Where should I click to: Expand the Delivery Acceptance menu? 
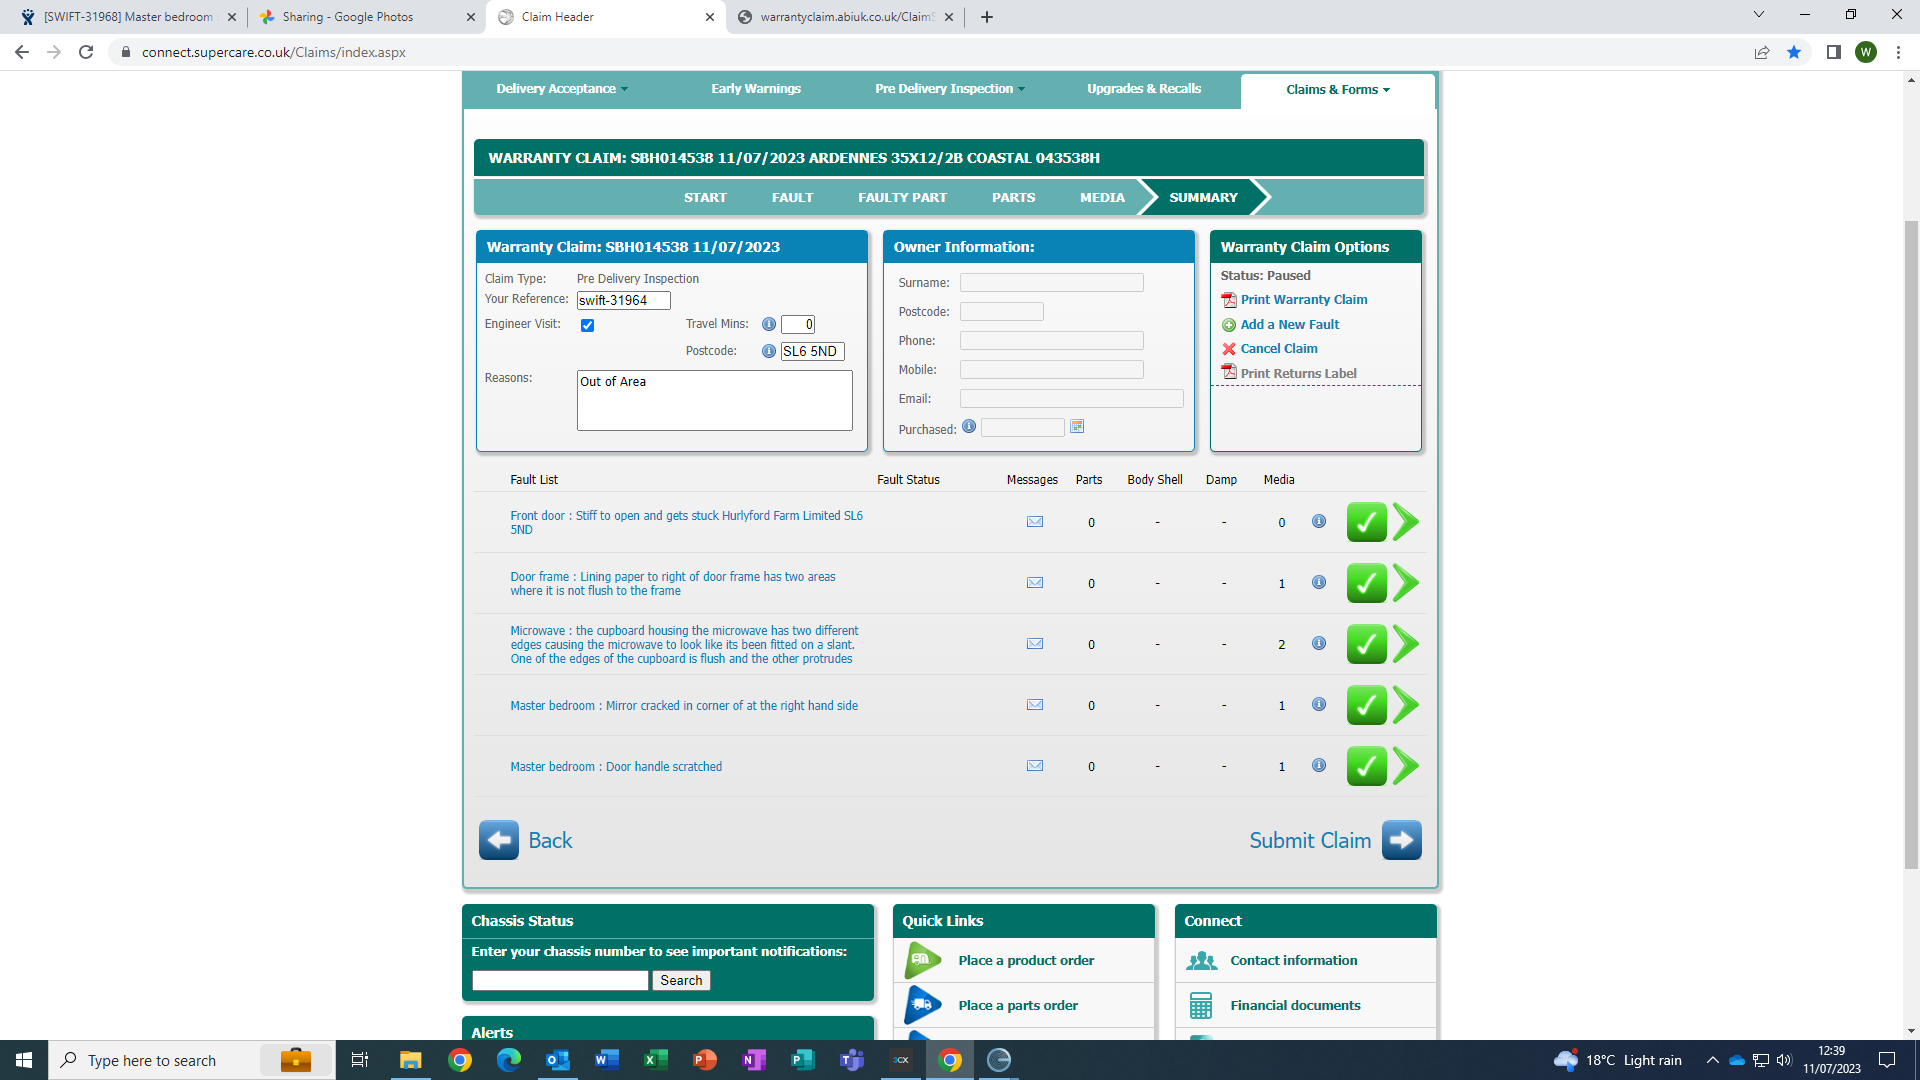point(562,89)
